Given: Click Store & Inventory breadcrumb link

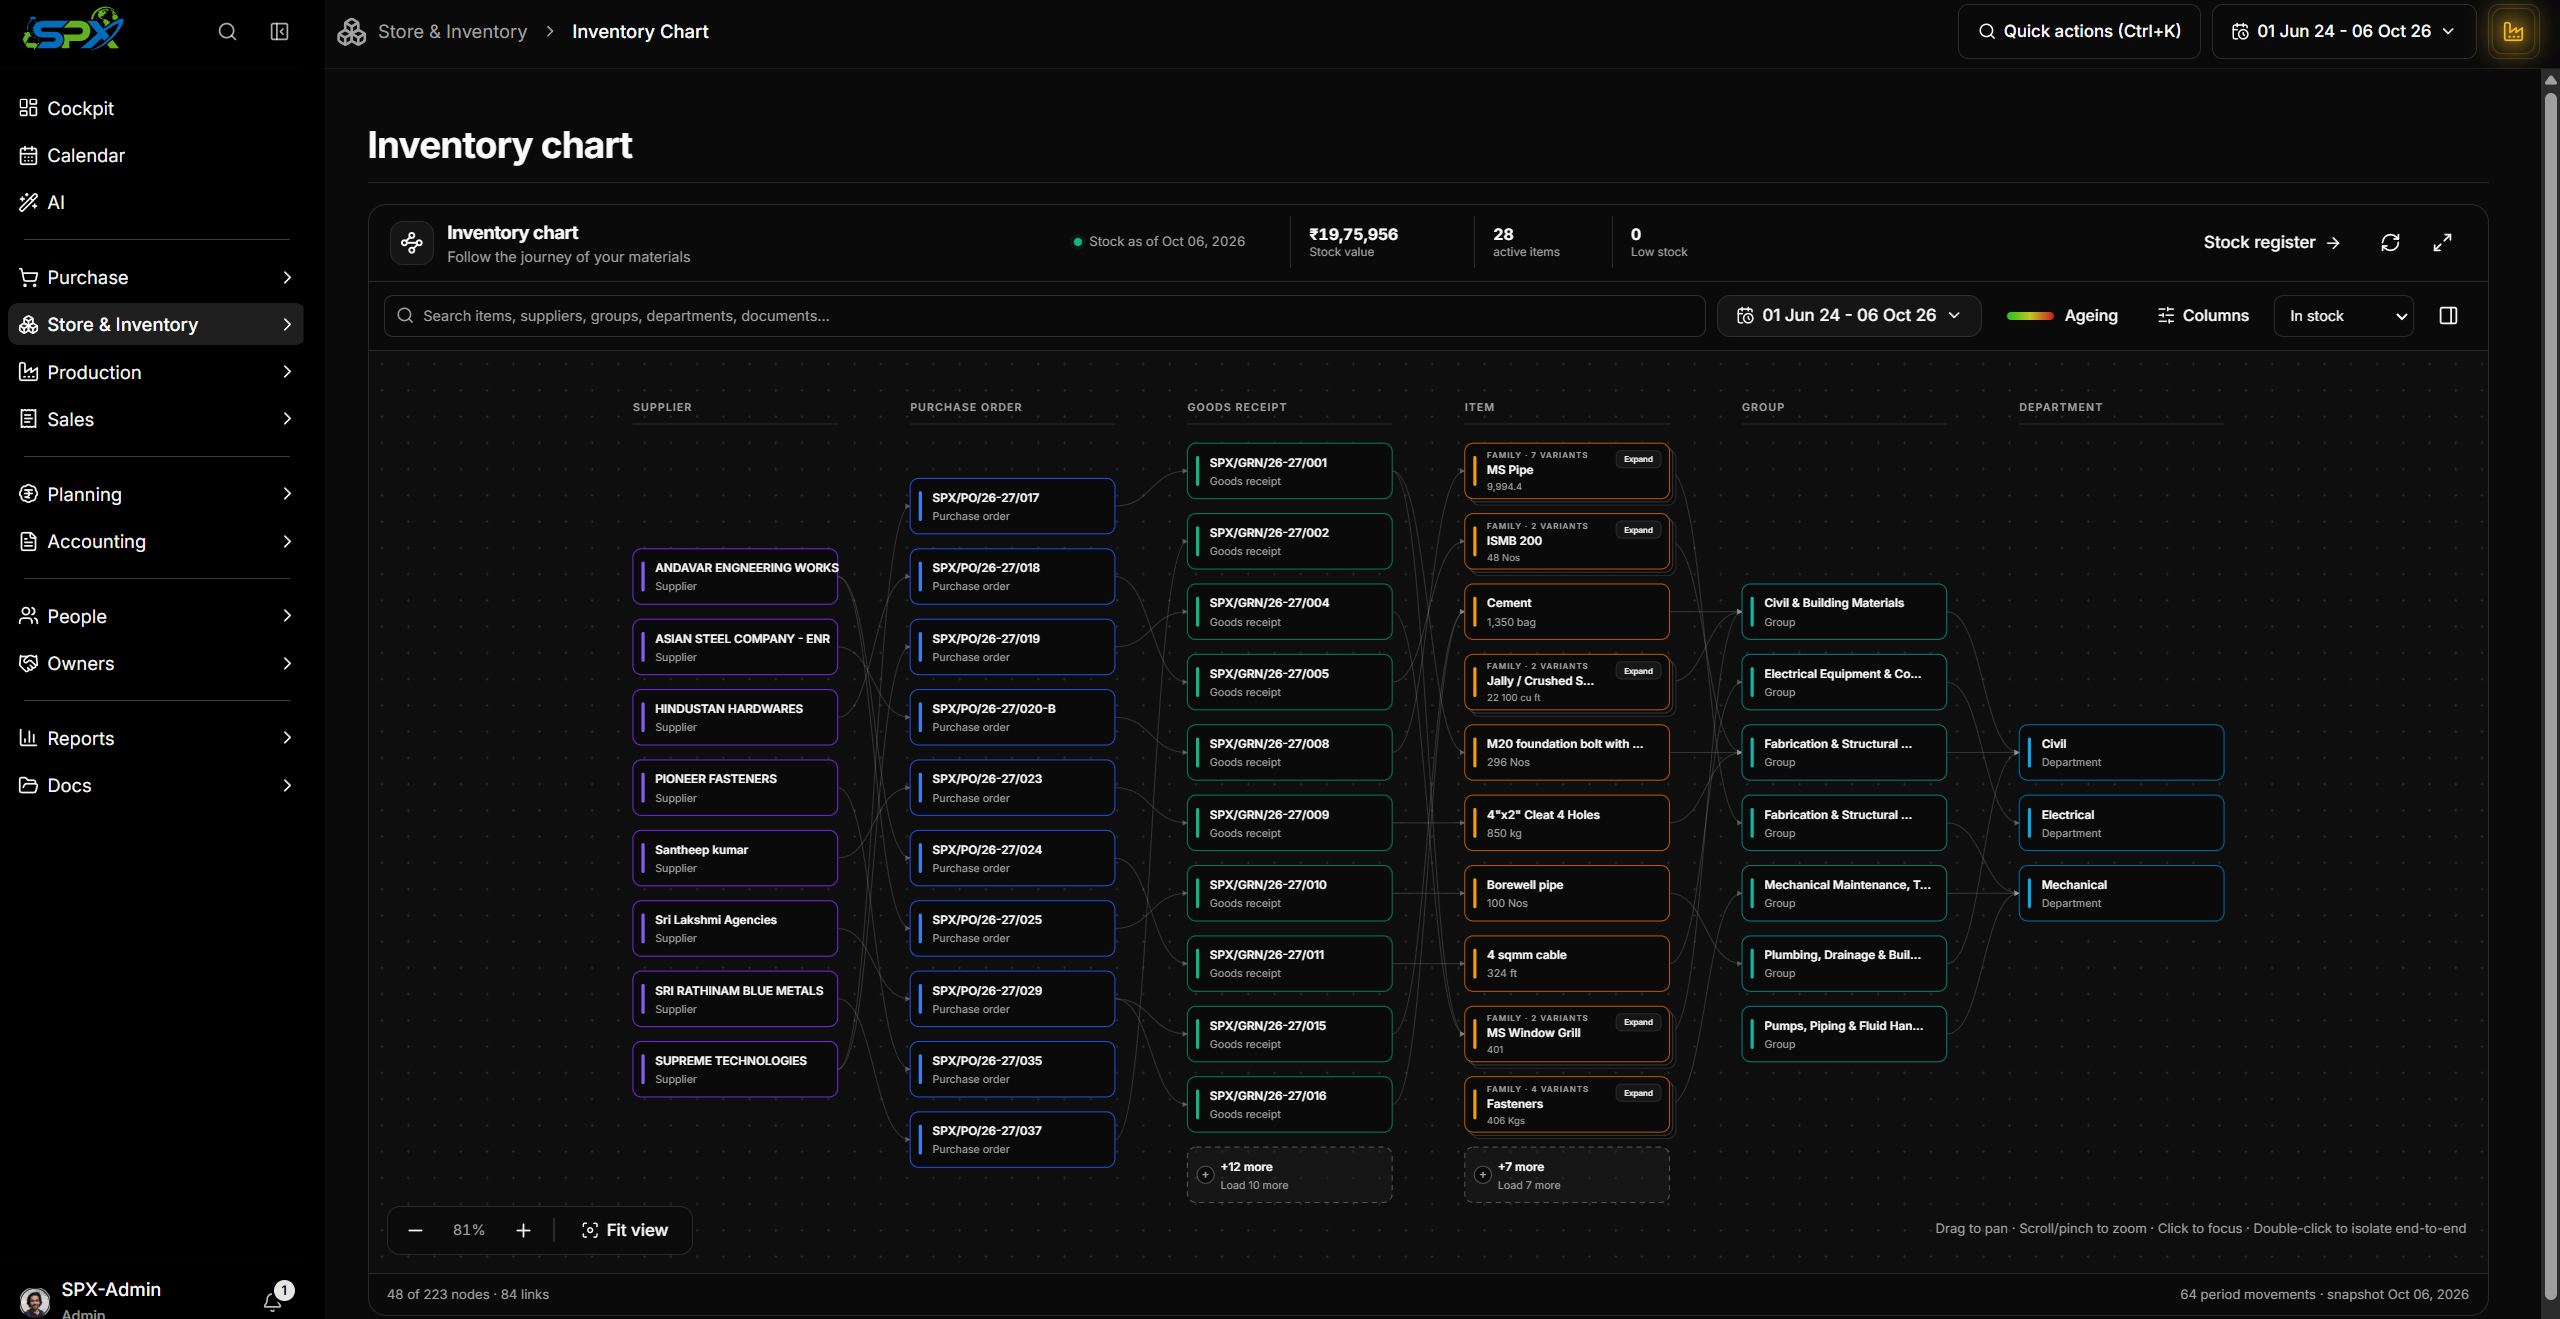Looking at the screenshot, I should (x=452, y=32).
